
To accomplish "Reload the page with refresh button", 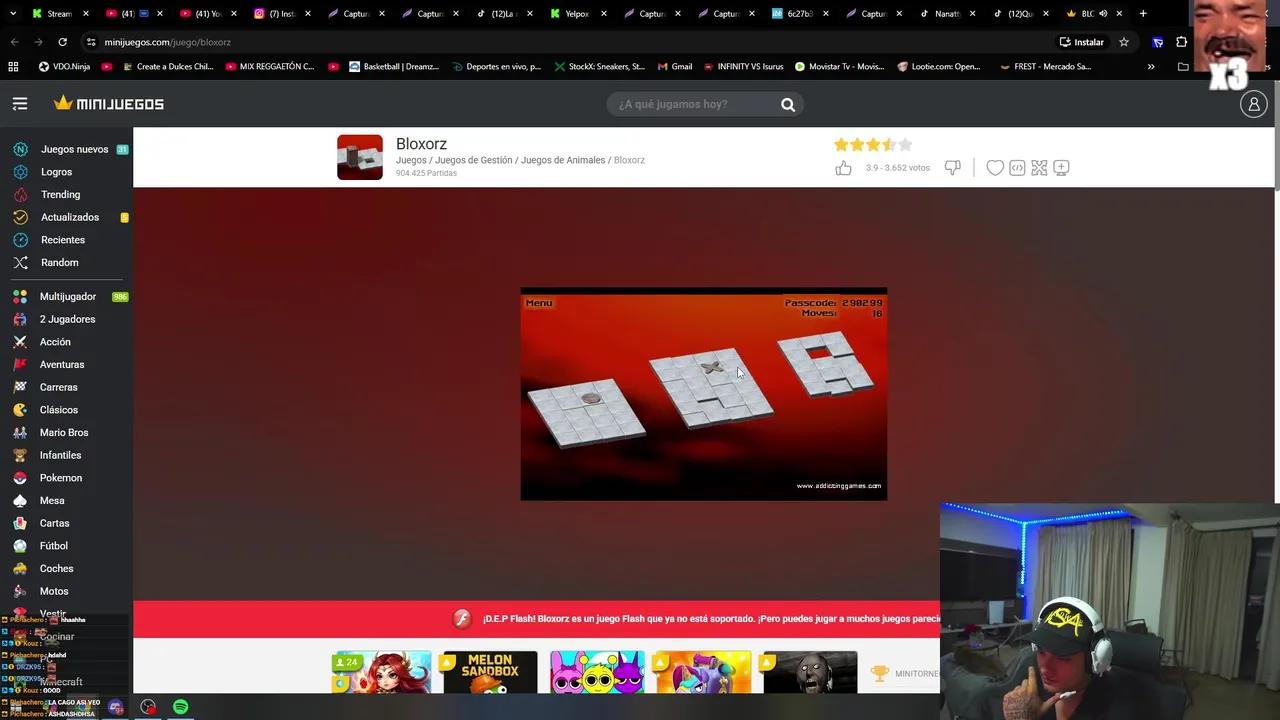I will pos(62,42).
